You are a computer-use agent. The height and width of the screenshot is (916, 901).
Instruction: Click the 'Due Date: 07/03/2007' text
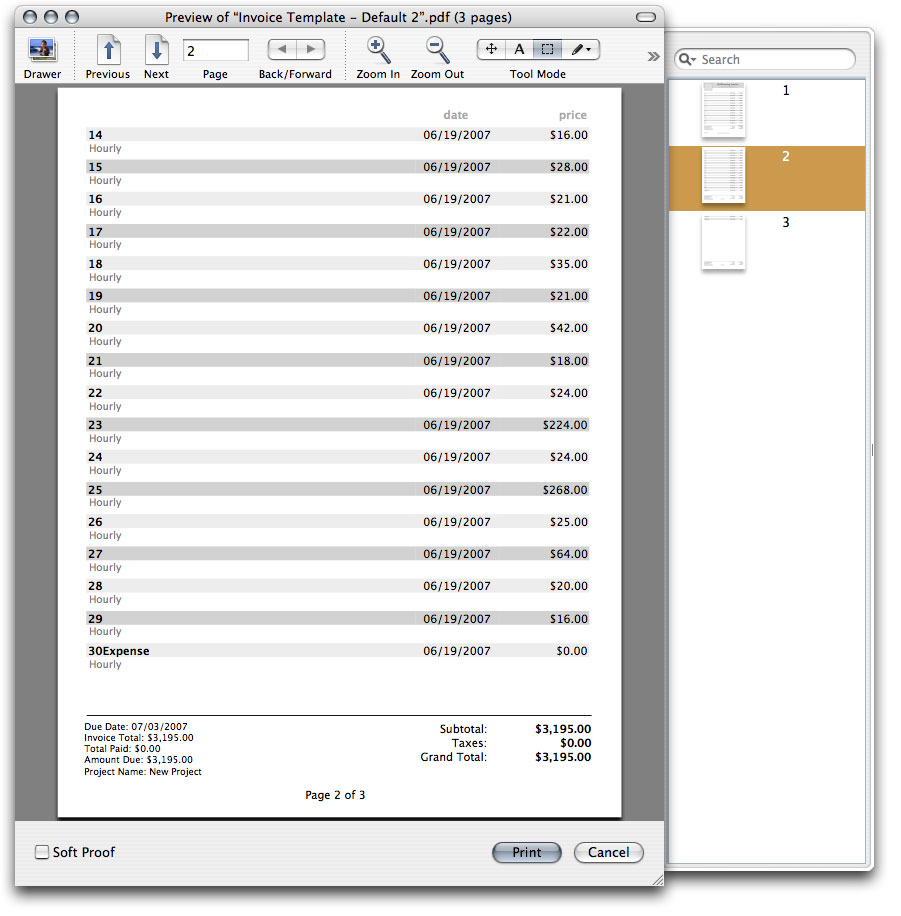coord(136,727)
